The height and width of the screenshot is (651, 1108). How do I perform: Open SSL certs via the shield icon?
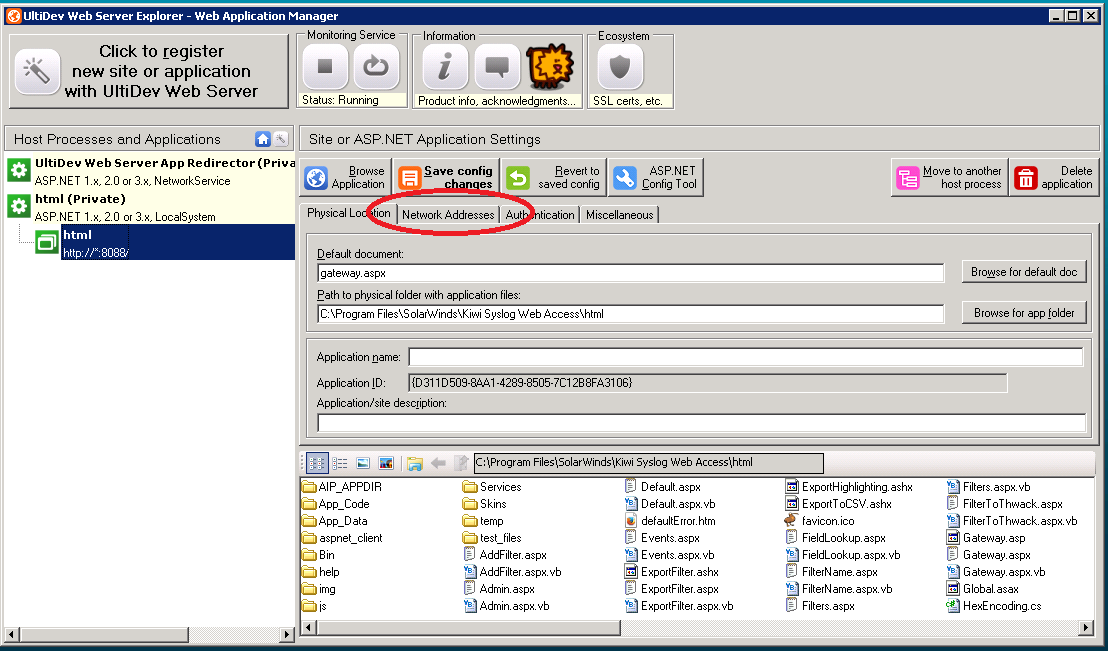pyautogui.click(x=620, y=68)
